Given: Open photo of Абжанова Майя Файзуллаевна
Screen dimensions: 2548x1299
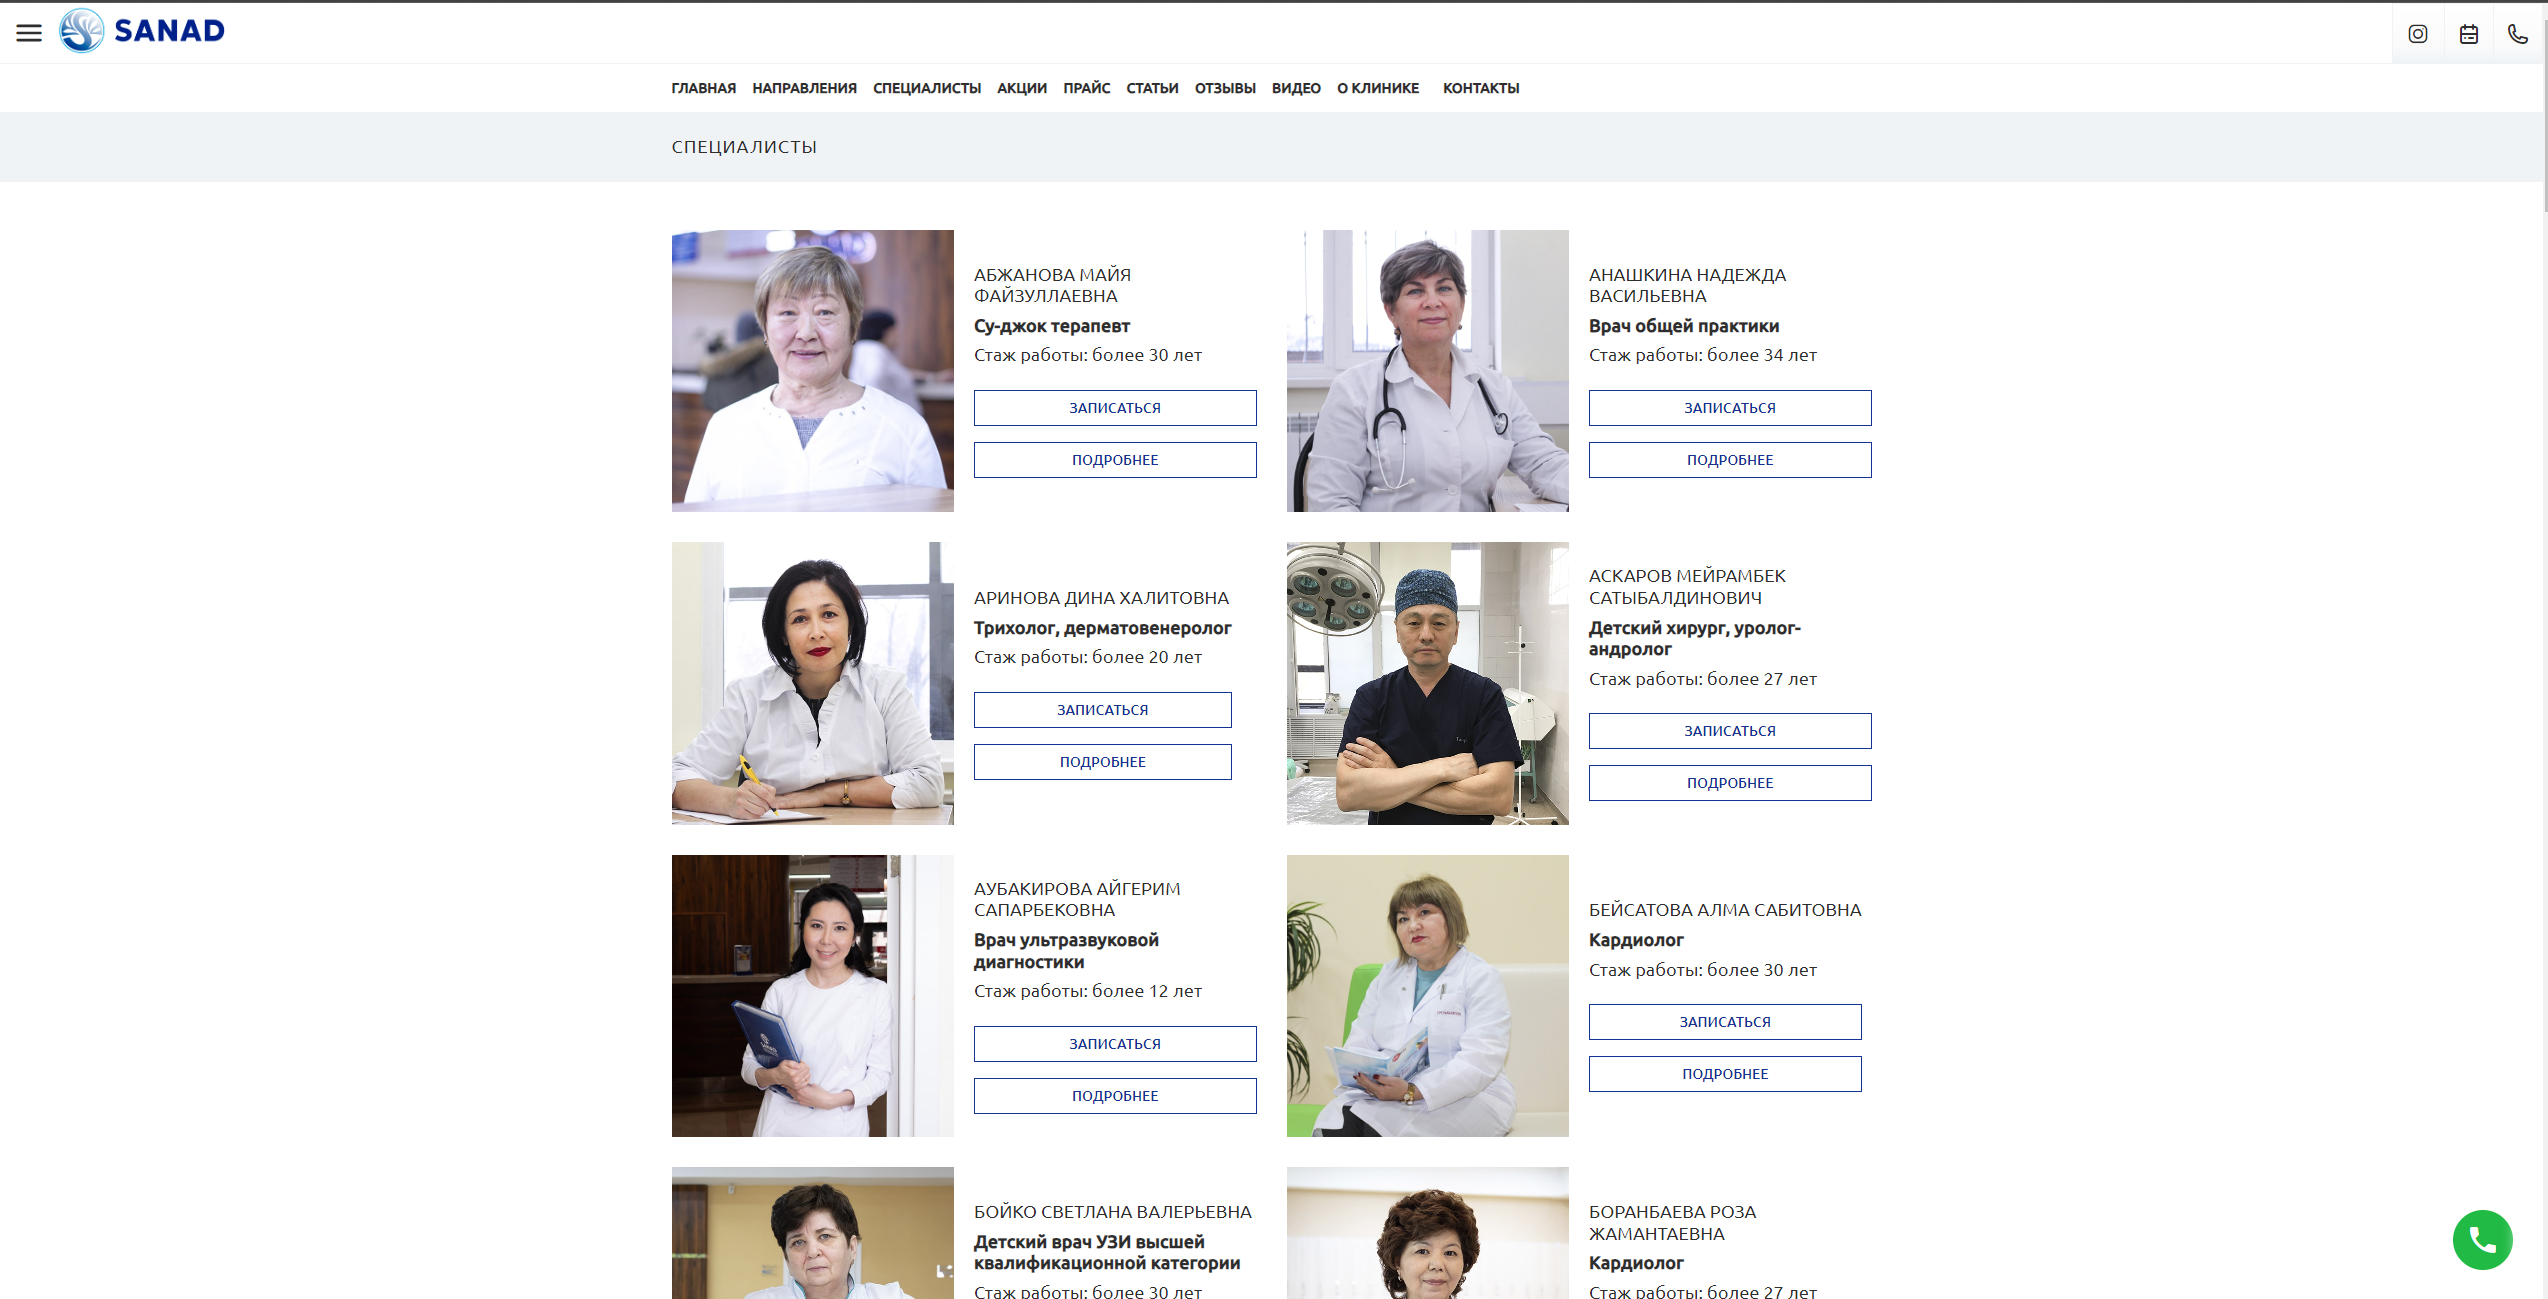Looking at the screenshot, I should (812, 371).
